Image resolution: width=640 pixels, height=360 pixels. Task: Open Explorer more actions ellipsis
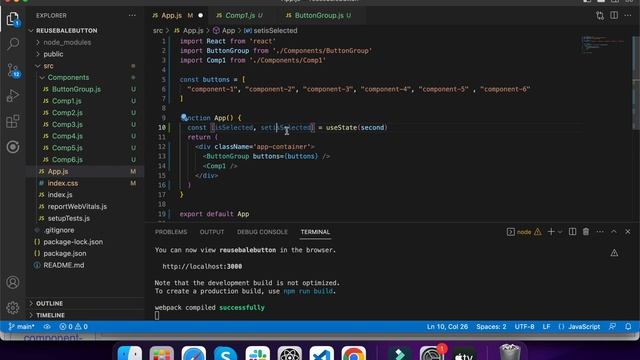coord(132,16)
